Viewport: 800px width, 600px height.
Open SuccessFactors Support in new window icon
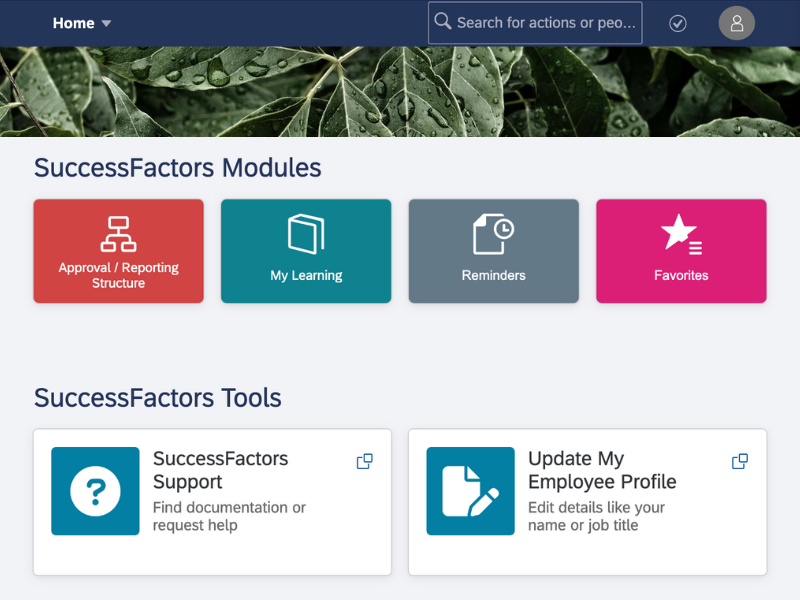(364, 461)
